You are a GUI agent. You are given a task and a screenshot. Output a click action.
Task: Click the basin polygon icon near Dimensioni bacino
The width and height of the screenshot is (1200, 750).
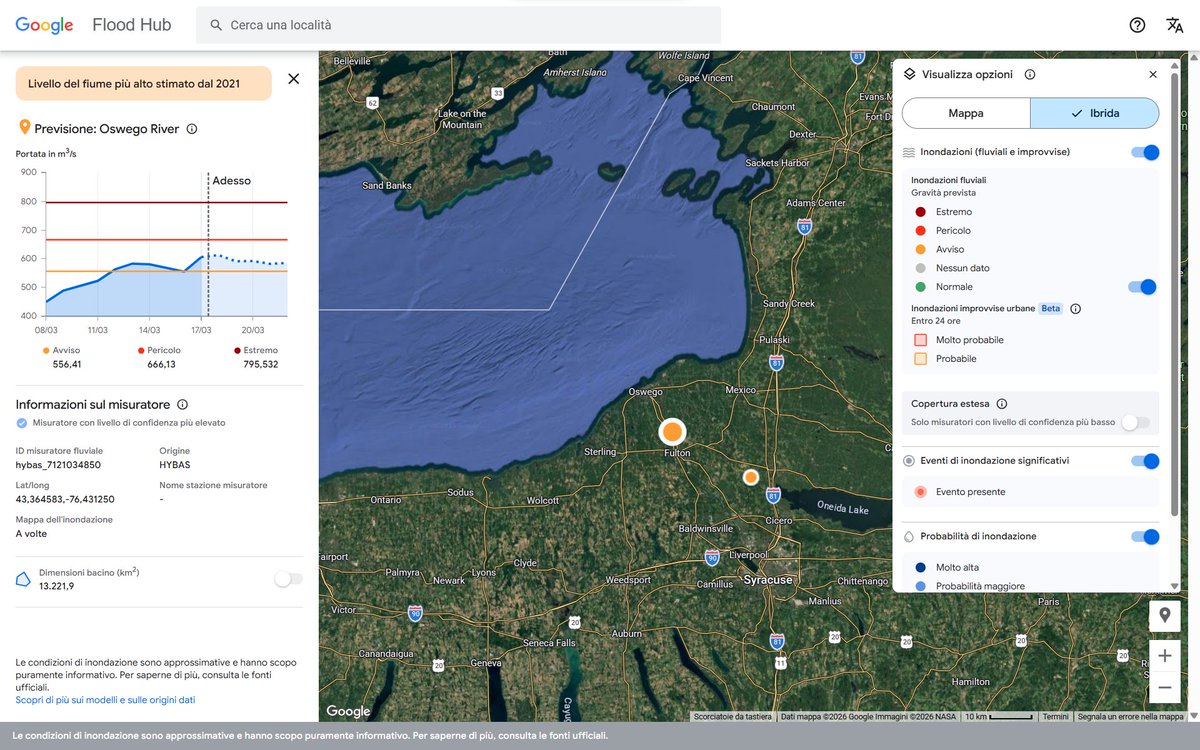point(24,580)
